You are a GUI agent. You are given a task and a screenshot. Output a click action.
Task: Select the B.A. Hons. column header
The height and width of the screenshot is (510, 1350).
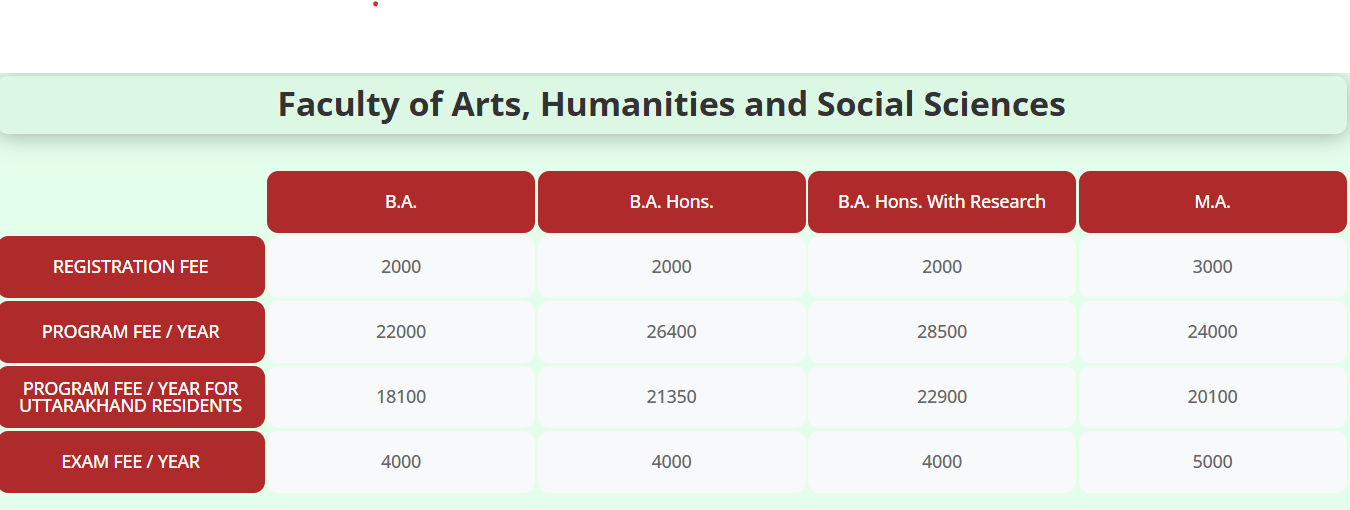(x=671, y=202)
